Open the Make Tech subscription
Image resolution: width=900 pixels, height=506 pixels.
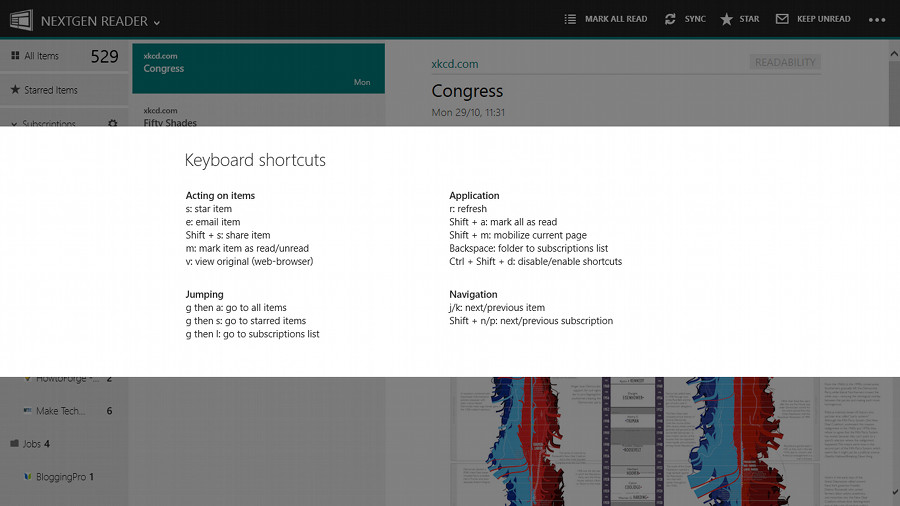[x=61, y=411]
